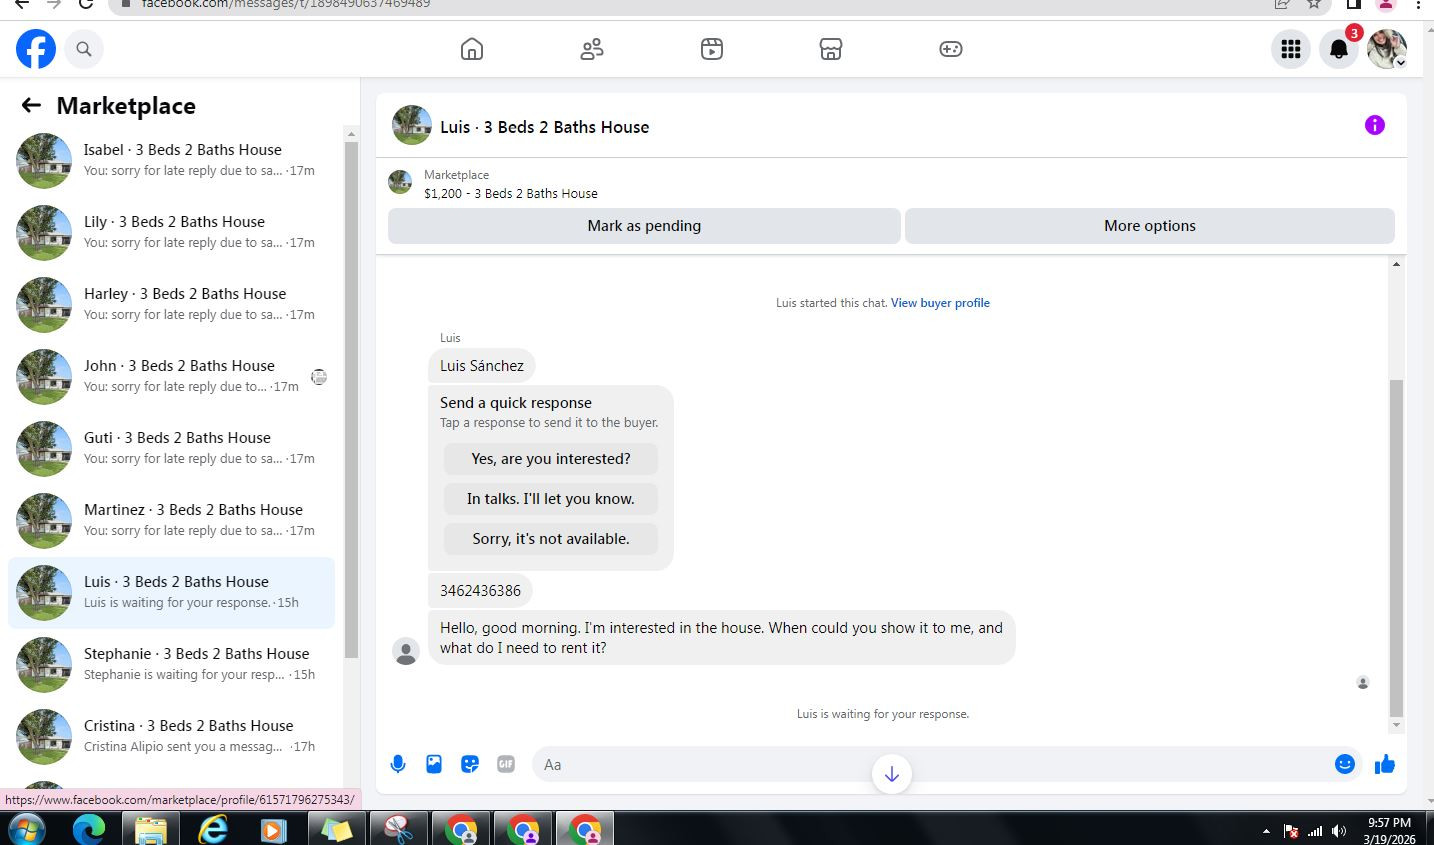Click the '3462436386' message bubble
Image resolution: width=1434 pixels, height=845 pixels.
pos(480,591)
